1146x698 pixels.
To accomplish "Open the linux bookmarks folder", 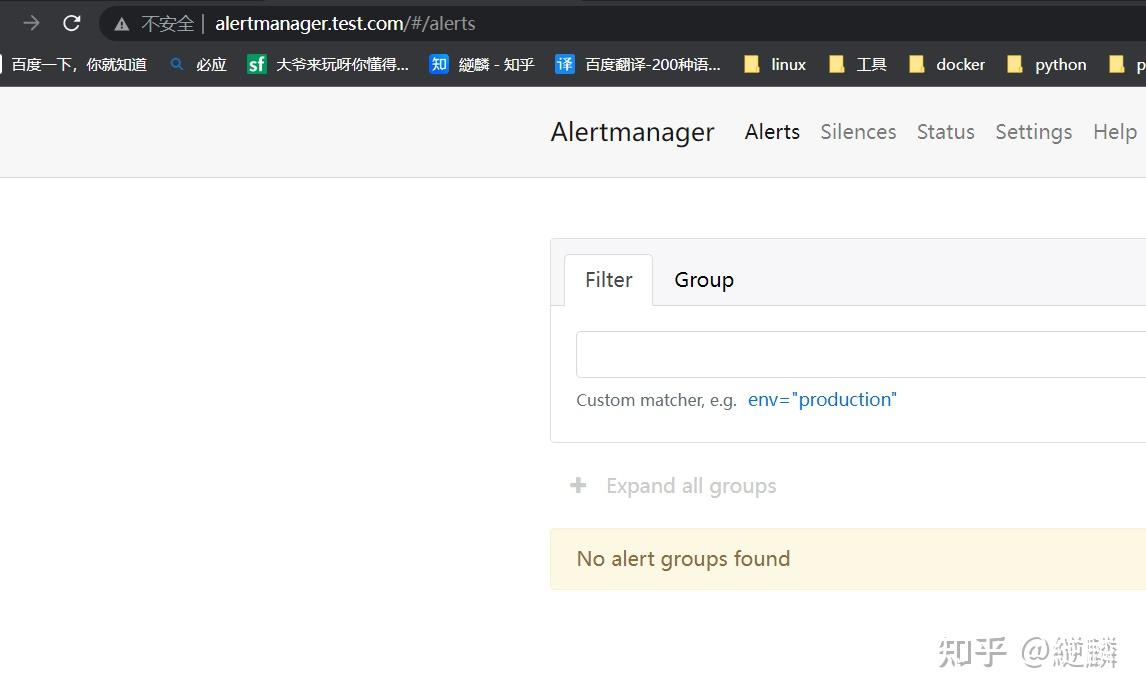I will coord(775,64).
